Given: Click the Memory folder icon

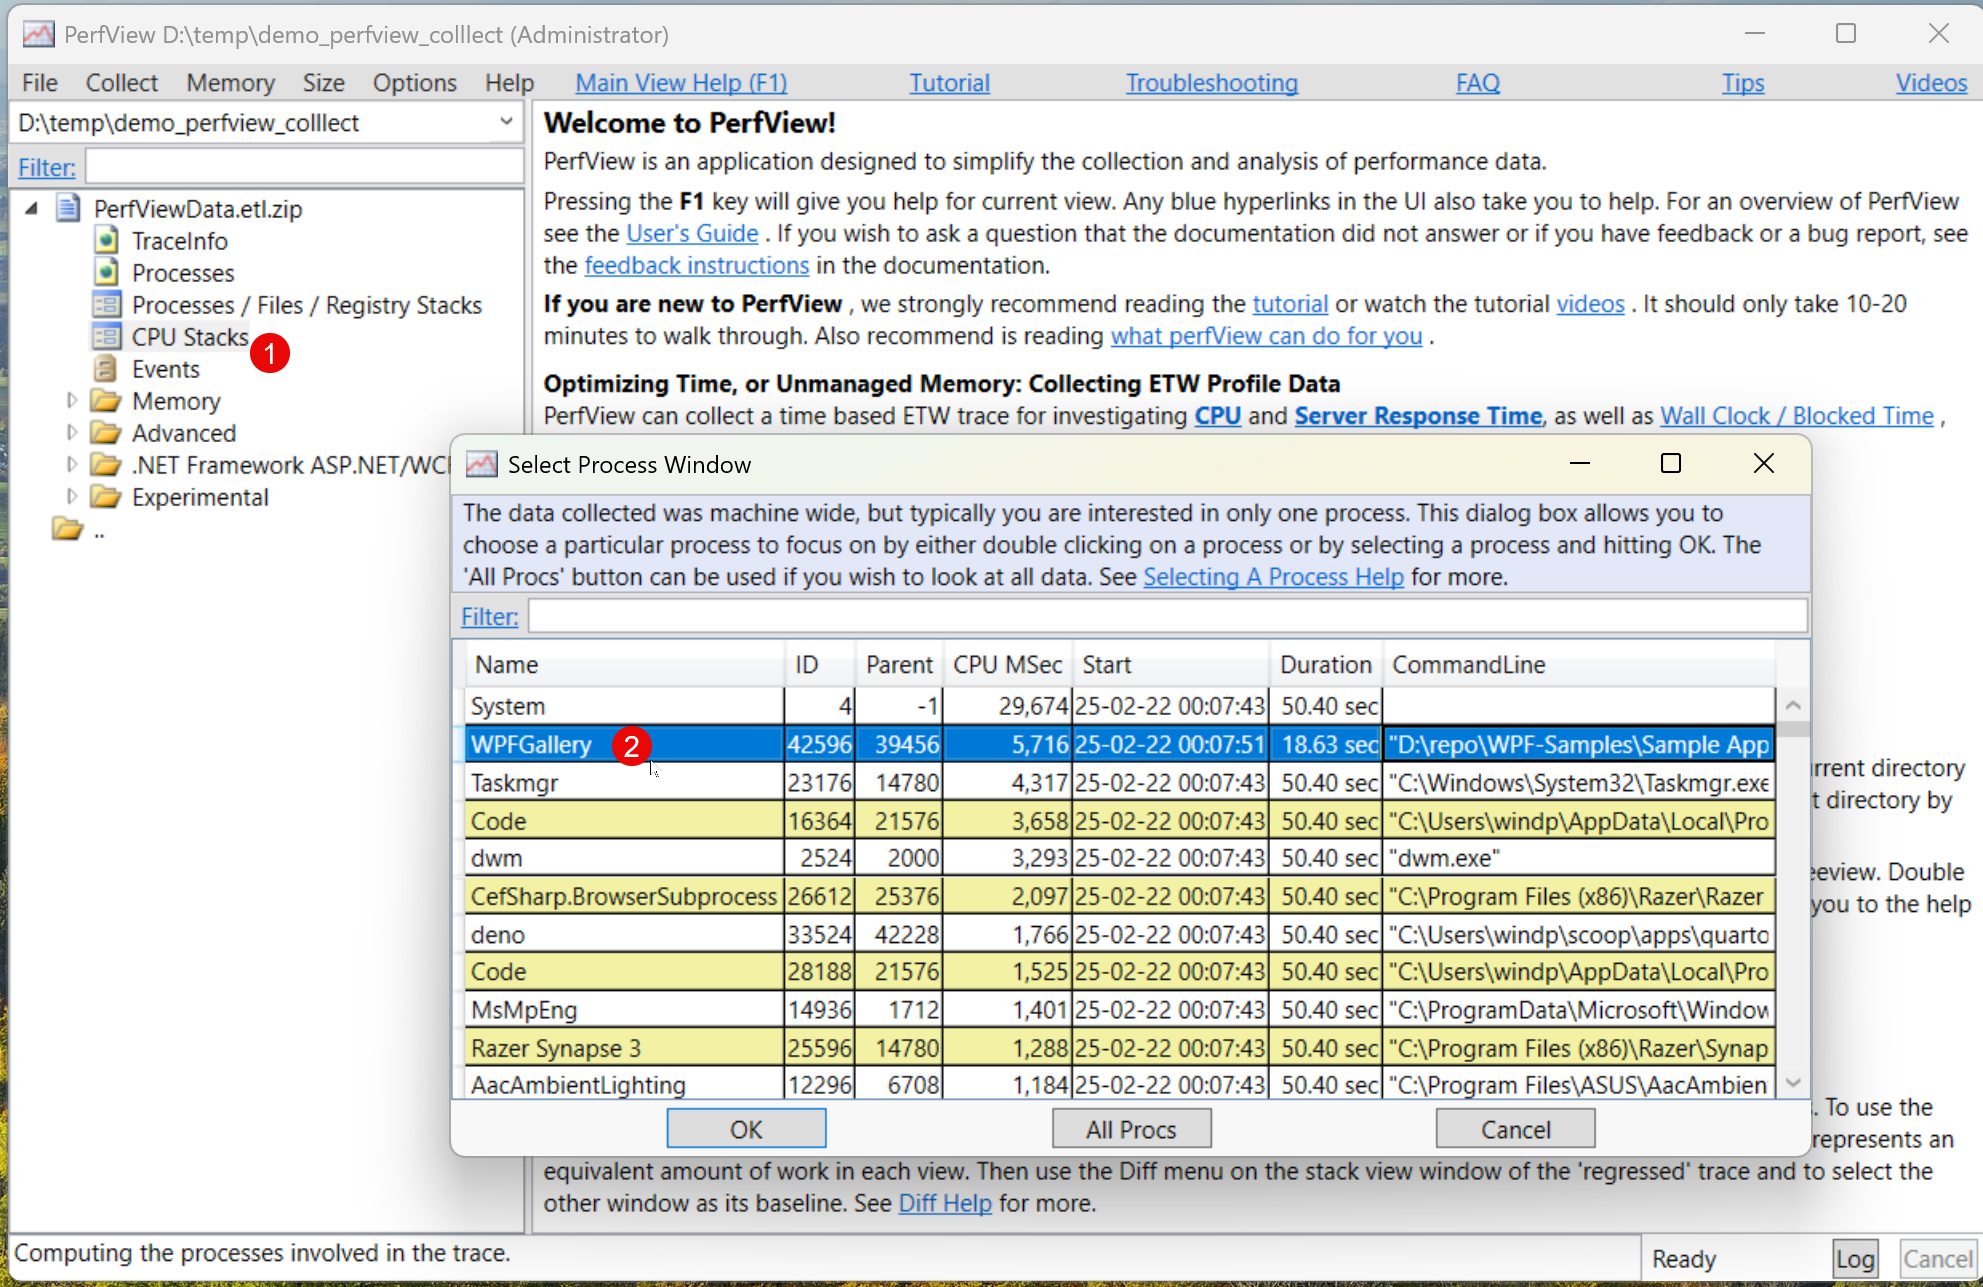Looking at the screenshot, I should (x=105, y=400).
